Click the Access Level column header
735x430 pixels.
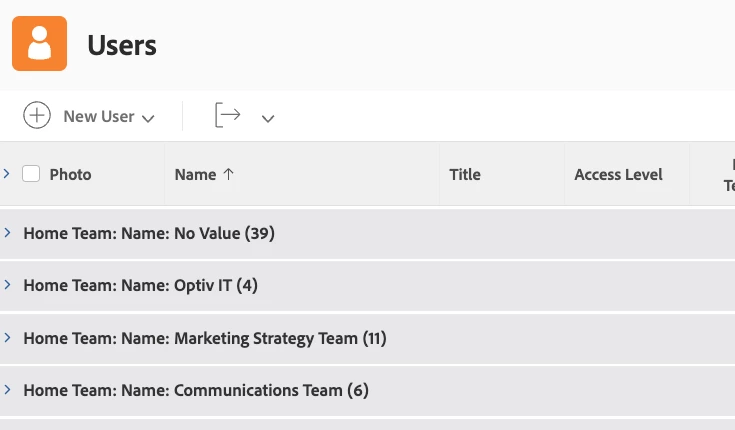click(x=618, y=174)
